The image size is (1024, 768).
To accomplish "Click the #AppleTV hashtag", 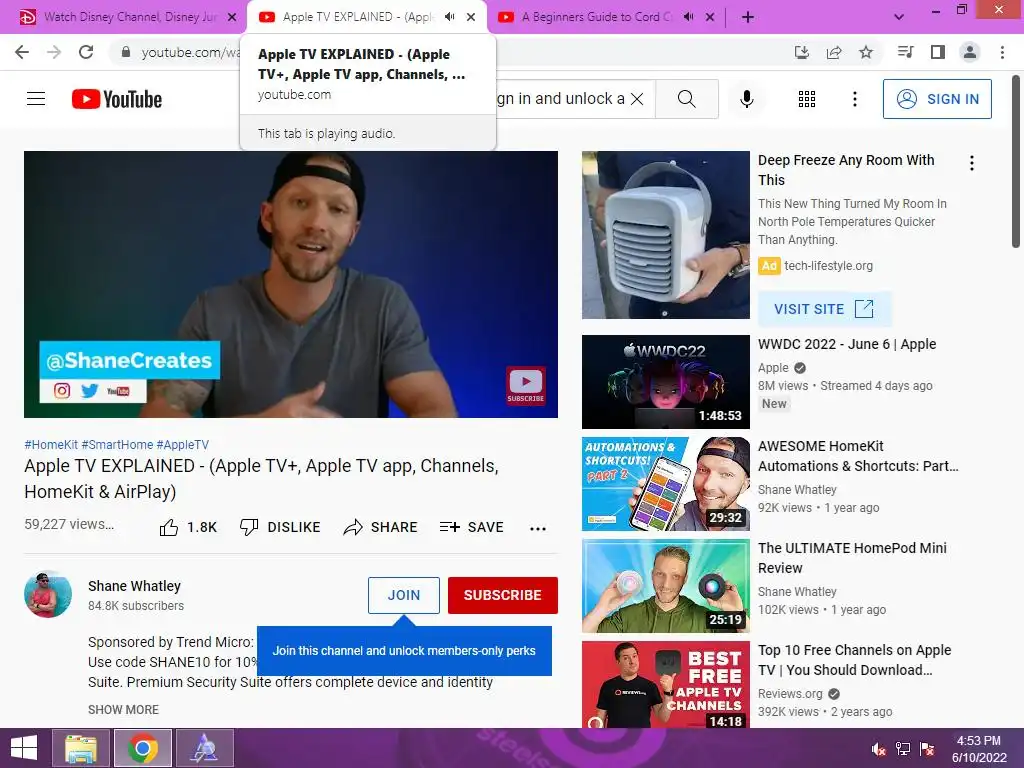I will [182, 445].
